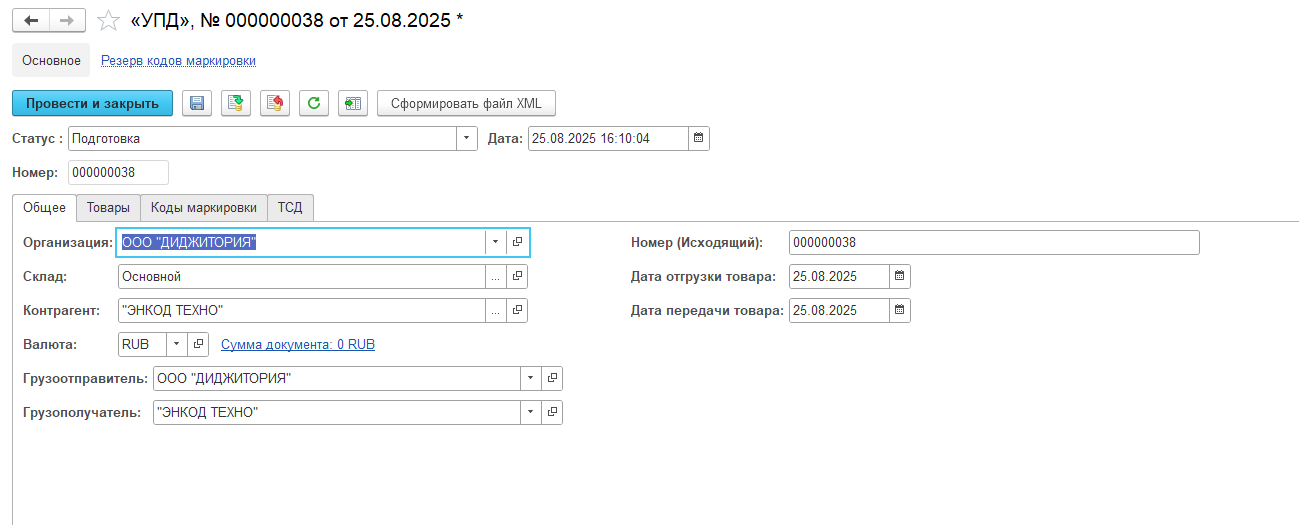Switch to the Товары tab

pos(108,207)
